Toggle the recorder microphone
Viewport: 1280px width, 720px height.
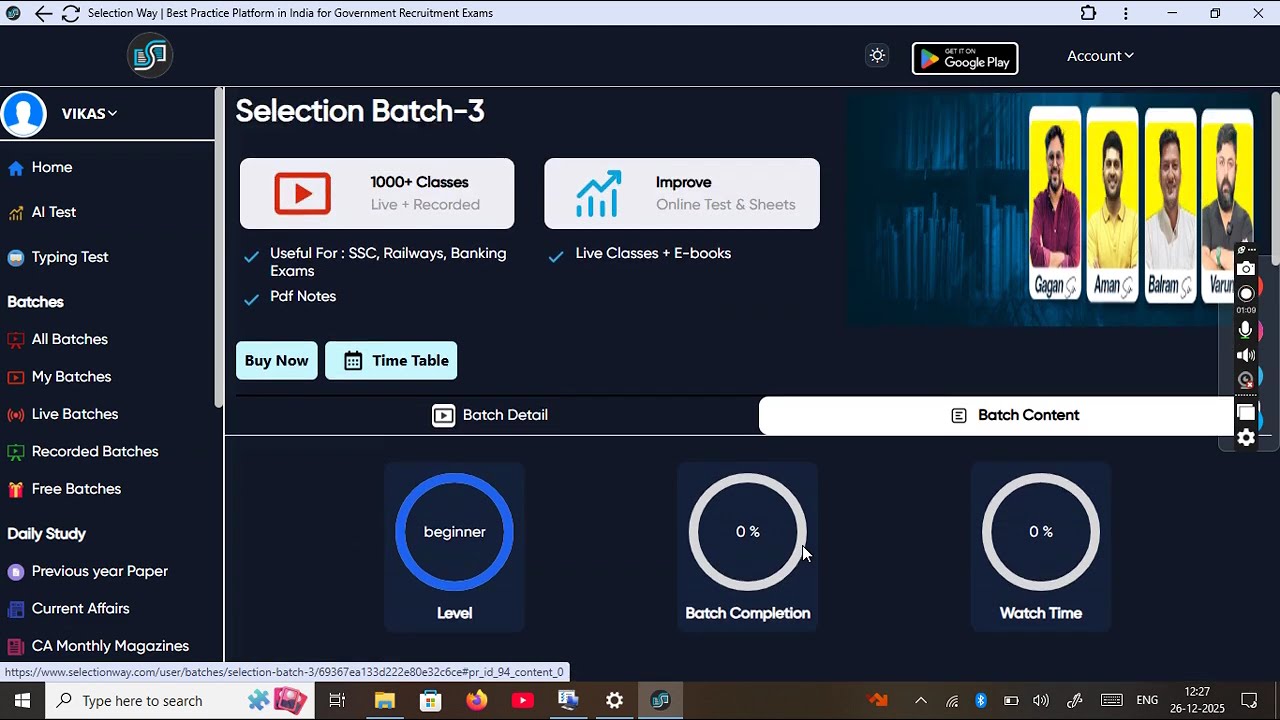[1246, 330]
